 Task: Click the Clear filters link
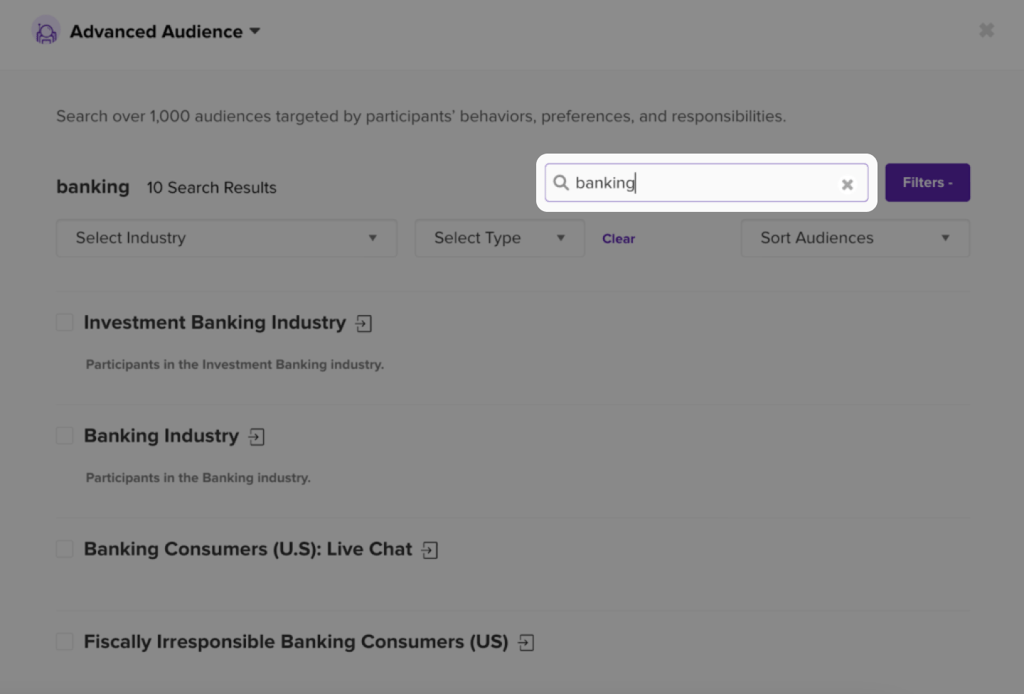618,239
